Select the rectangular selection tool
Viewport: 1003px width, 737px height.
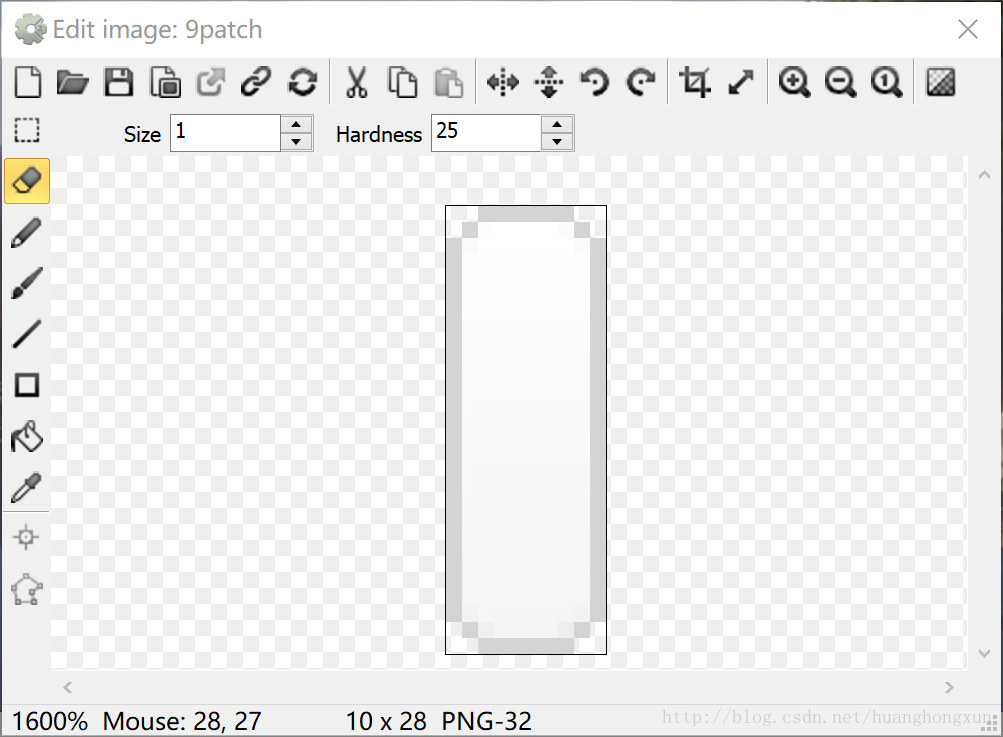27,130
